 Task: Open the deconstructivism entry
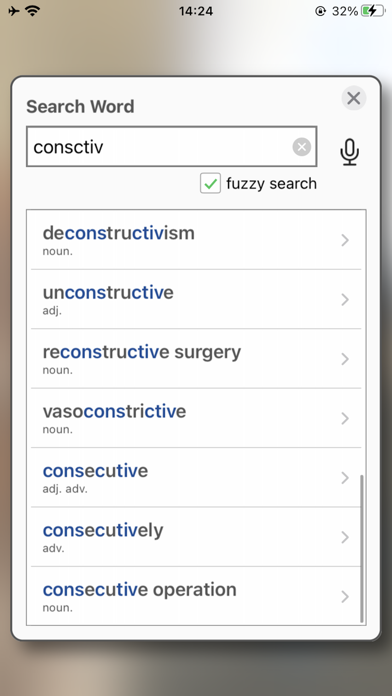[196, 240]
